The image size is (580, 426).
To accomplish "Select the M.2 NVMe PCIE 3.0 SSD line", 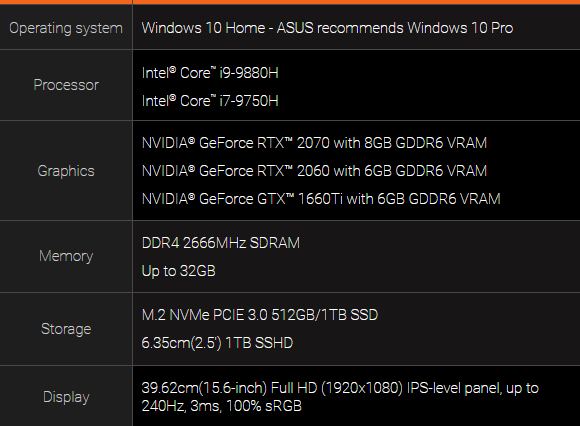I will pyautogui.click(x=260, y=315).
